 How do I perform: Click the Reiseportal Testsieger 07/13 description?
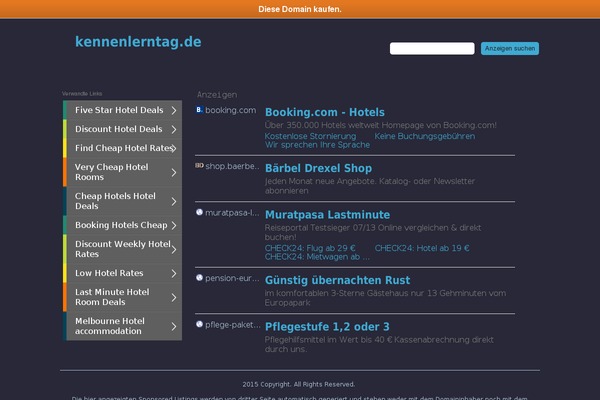373,232
